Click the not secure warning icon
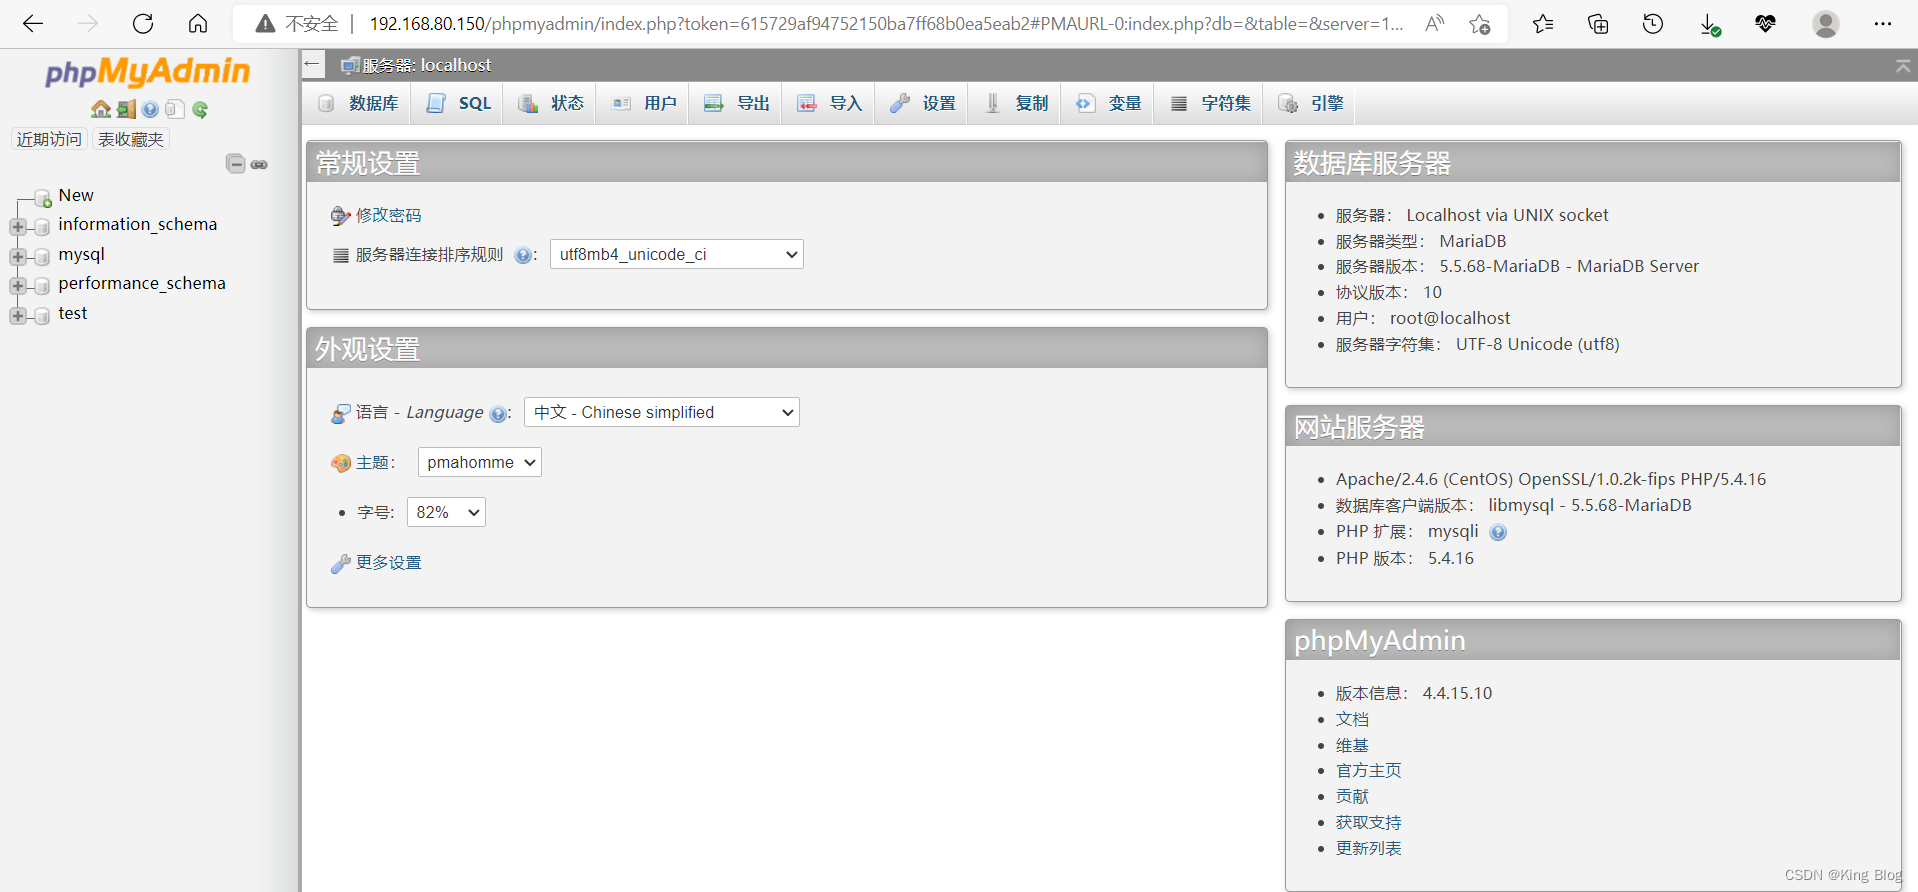The width and height of the screenshot is (1918, 892). (x=265, y=24)
